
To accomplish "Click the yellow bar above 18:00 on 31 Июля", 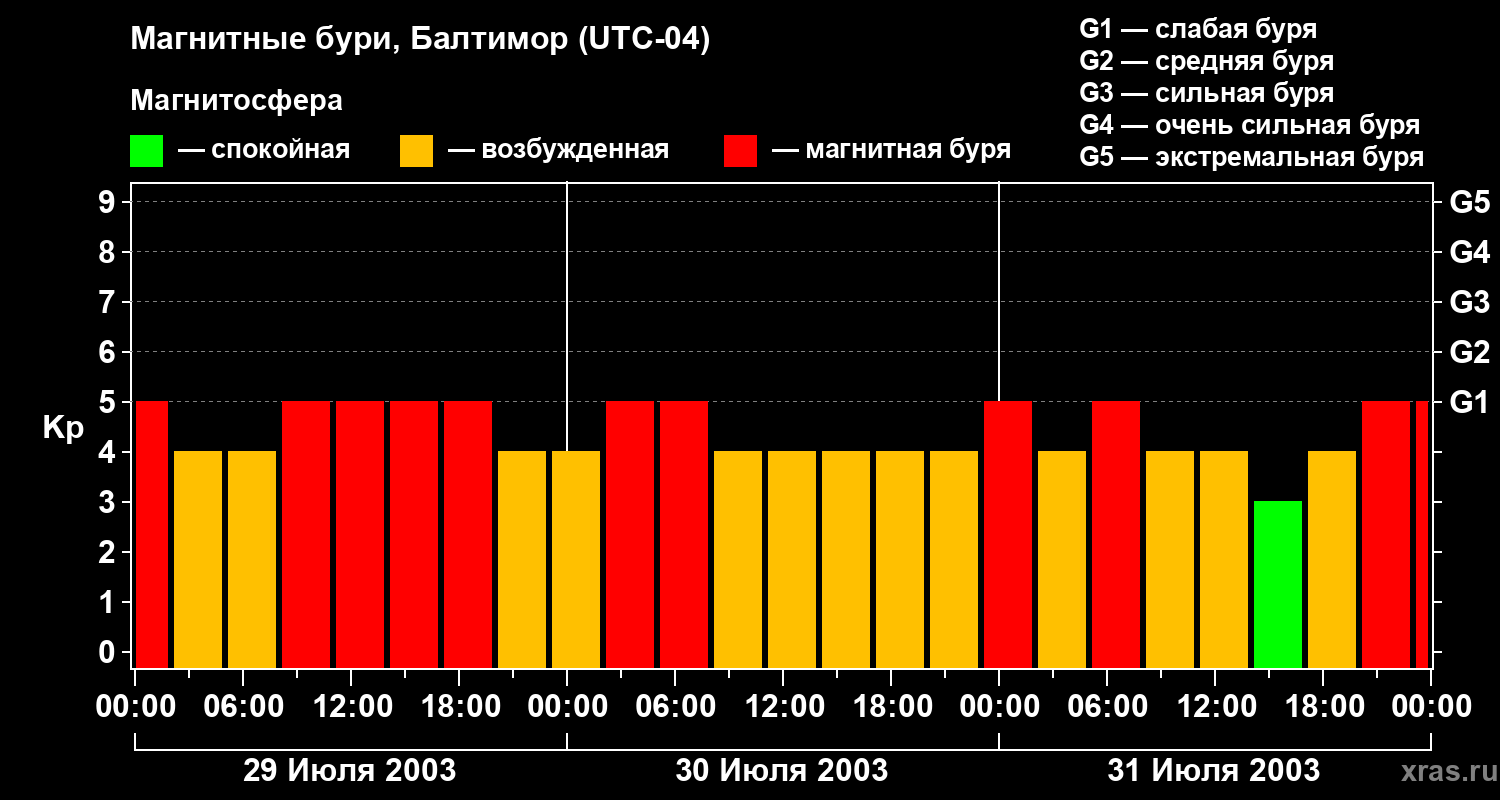I will click(1332, 559).
